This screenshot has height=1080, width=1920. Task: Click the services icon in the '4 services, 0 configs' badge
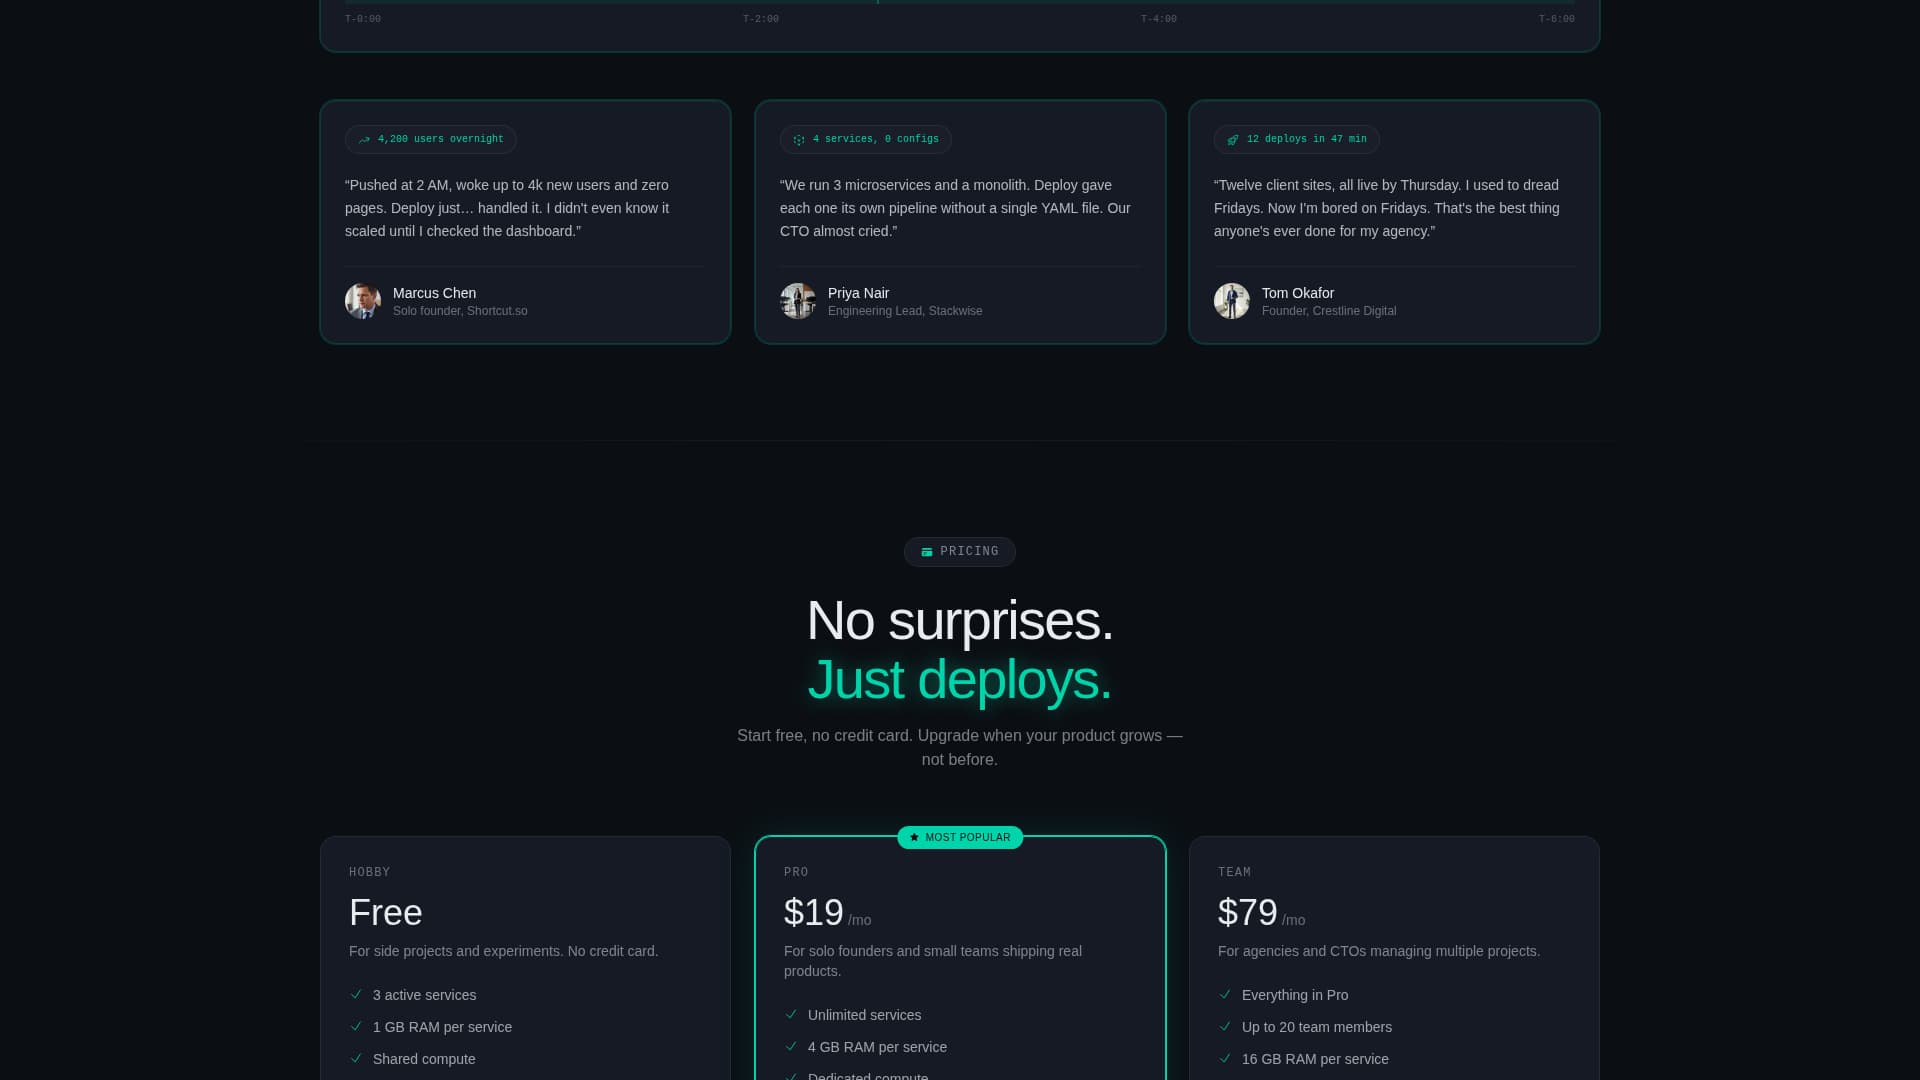[x=798, y=139]
